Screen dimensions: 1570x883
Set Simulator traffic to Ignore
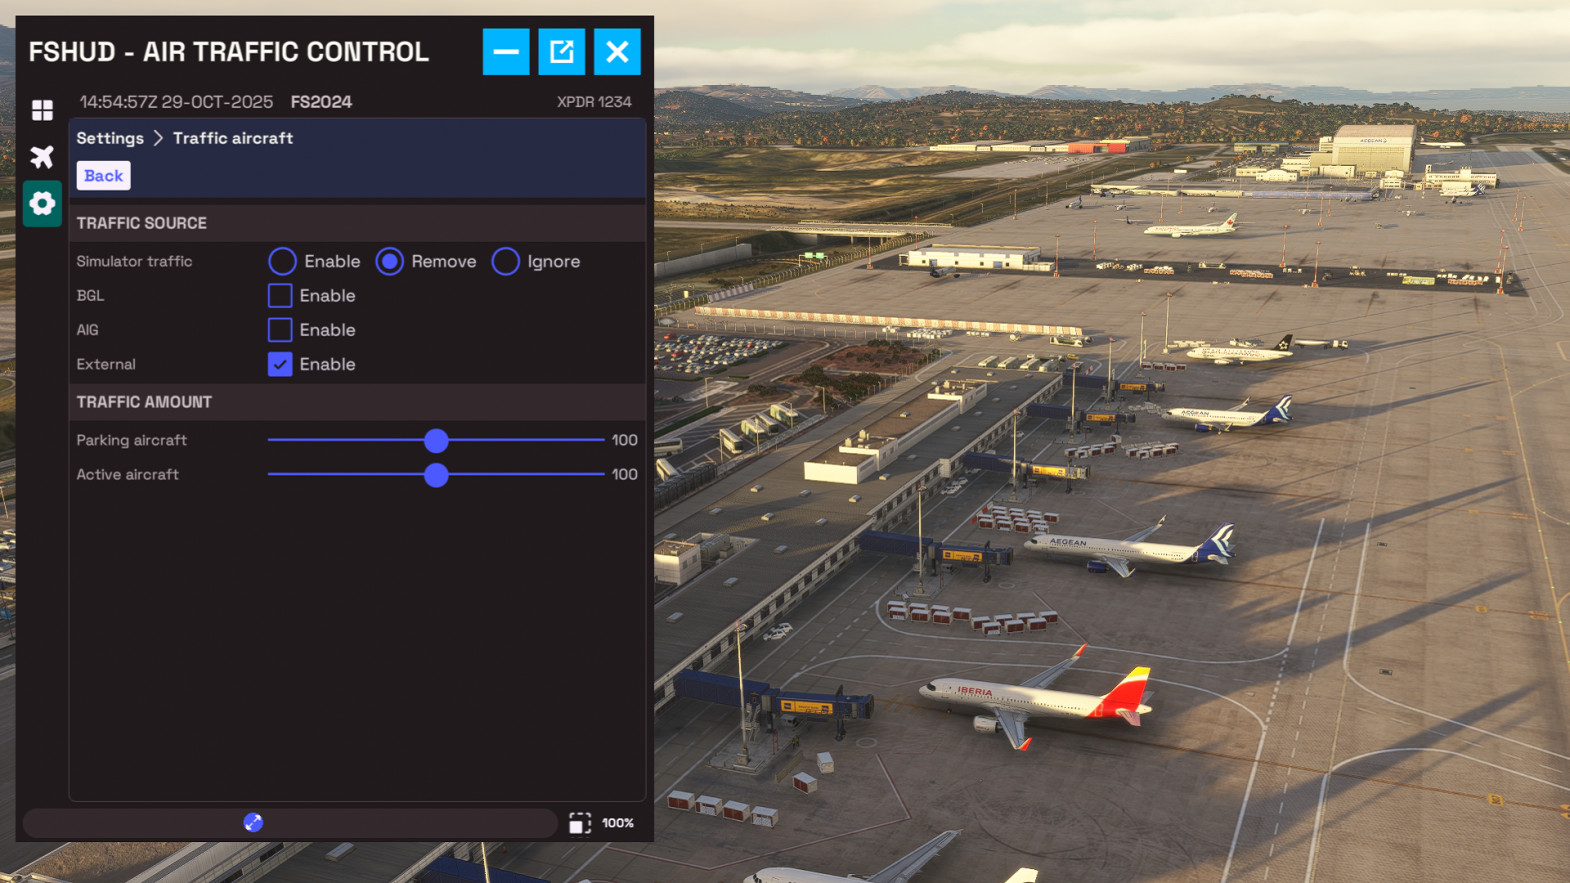506,262
